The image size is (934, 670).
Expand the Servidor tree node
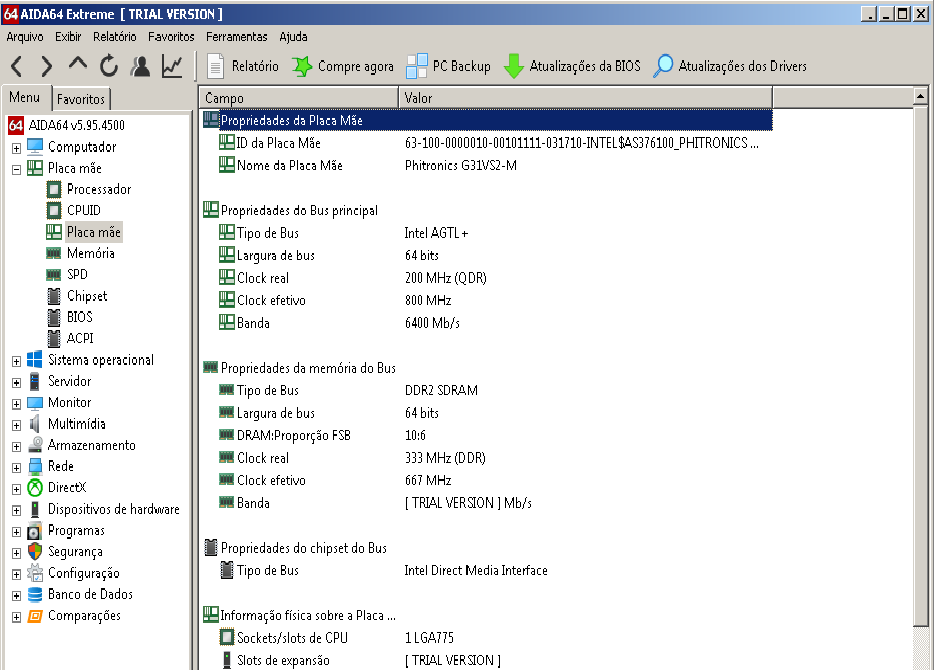[17, 382]
